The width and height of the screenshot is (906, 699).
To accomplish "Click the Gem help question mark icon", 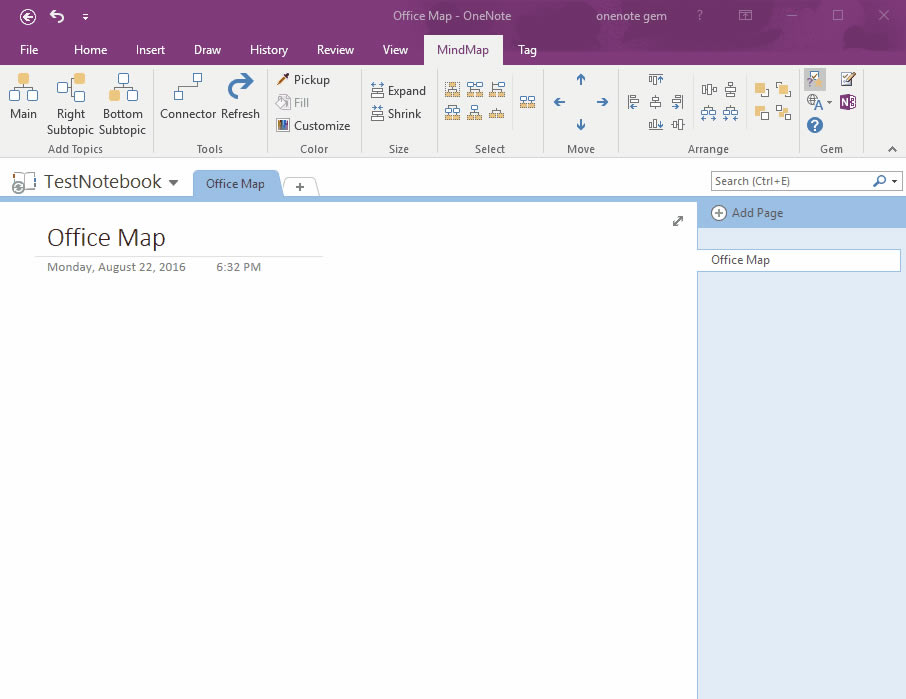I will (x=814, y=124).
